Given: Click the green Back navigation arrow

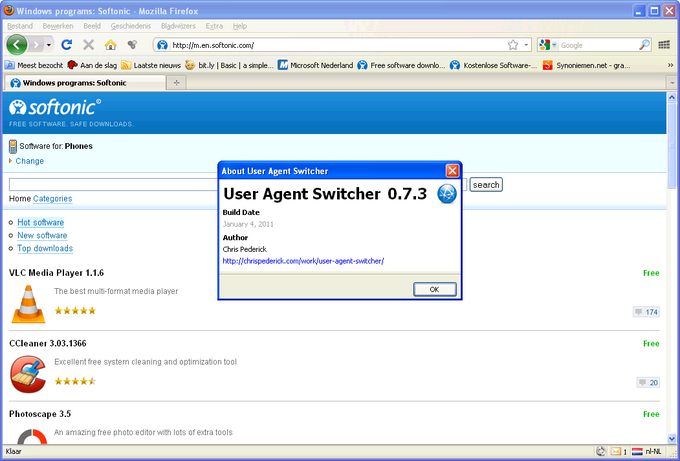Looking at the screenshot, I should (x=17, y=44).
